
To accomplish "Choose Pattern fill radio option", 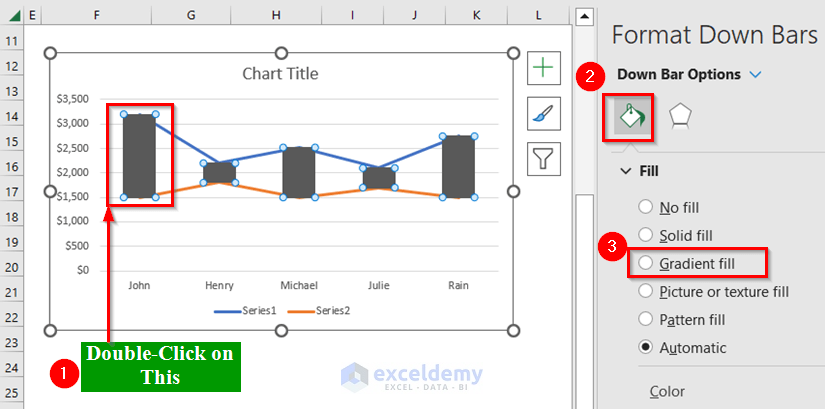I will tap(646, 319).
